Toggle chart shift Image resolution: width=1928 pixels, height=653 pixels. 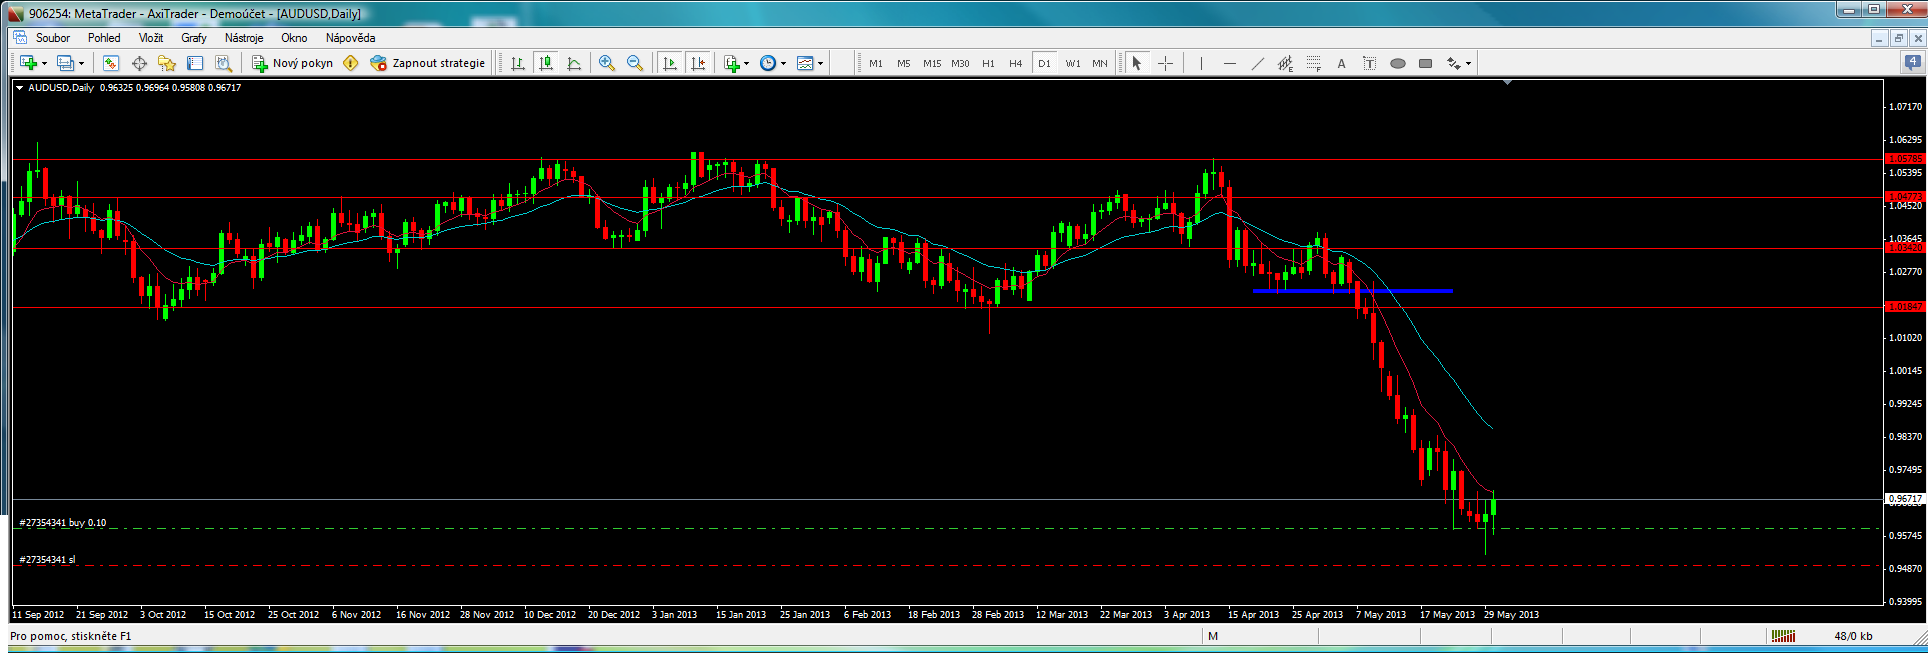click(698, 63)
